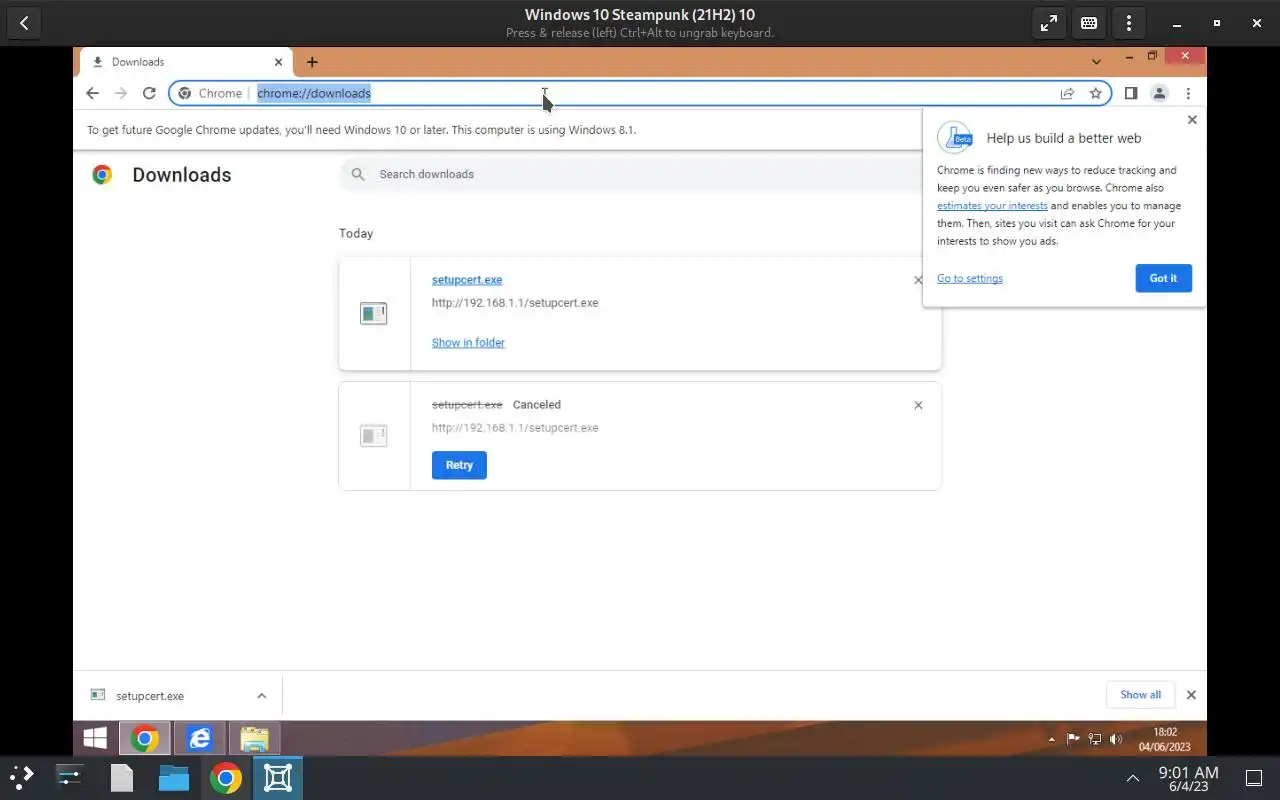Viewport: 1280px width, 800px height.
Task: Bookmark this page with the star icon
Action: [x=1096, y=93]
